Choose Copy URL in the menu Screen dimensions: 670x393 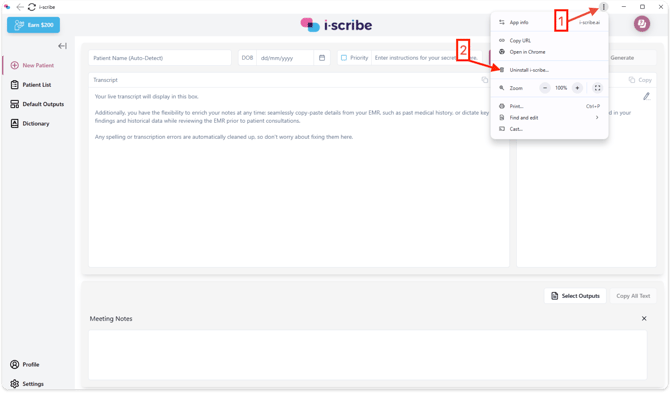point(549,41)
